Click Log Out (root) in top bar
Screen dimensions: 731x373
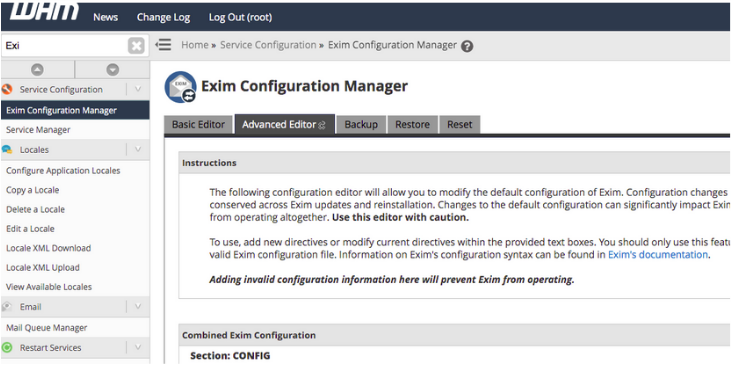240,17
